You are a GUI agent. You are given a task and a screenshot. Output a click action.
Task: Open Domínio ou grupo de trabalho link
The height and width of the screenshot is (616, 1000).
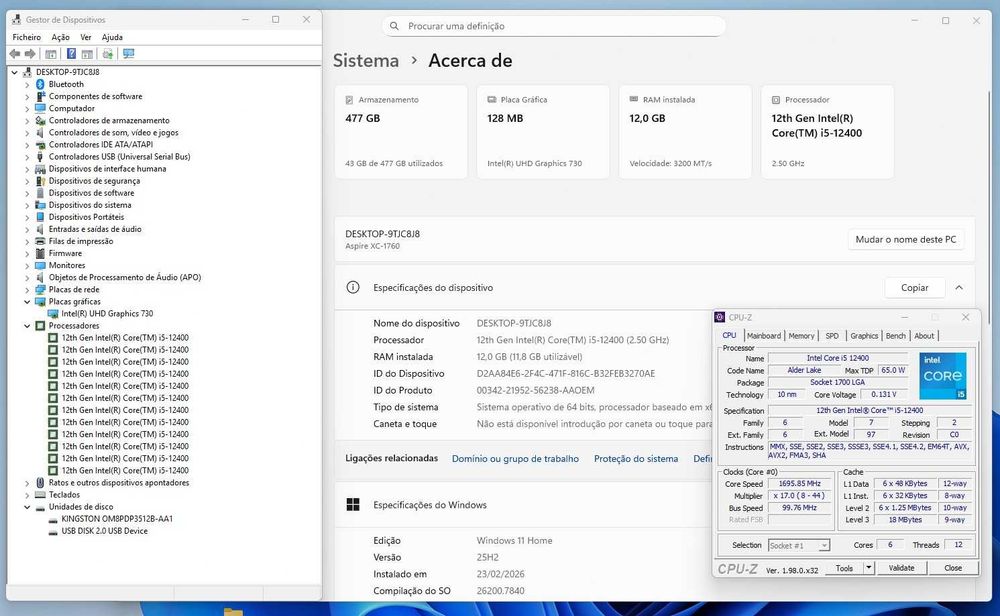(x=515, y=458)
